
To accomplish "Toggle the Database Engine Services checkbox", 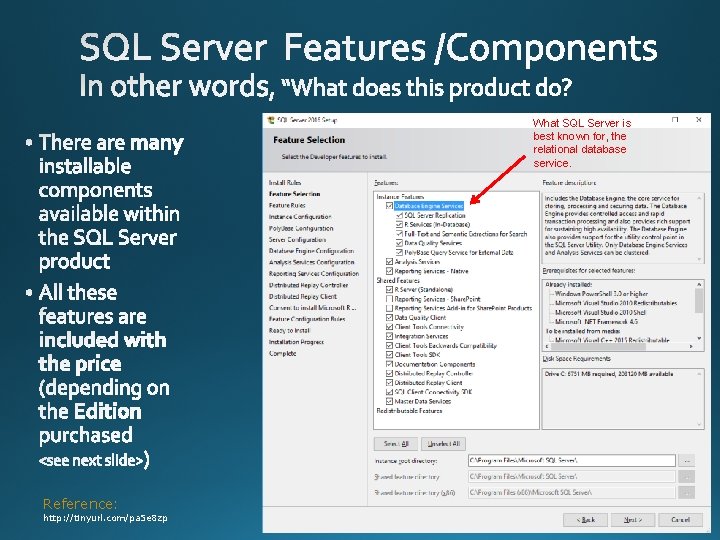I will [x=389, y=206].
